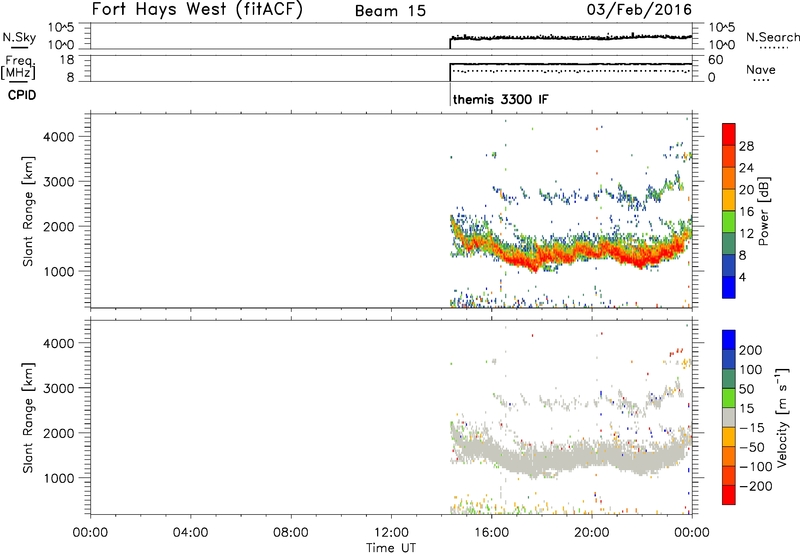Click '1000' on the velocity panel axis
This screenshot has width=800, height=554.
coord(59,478)
